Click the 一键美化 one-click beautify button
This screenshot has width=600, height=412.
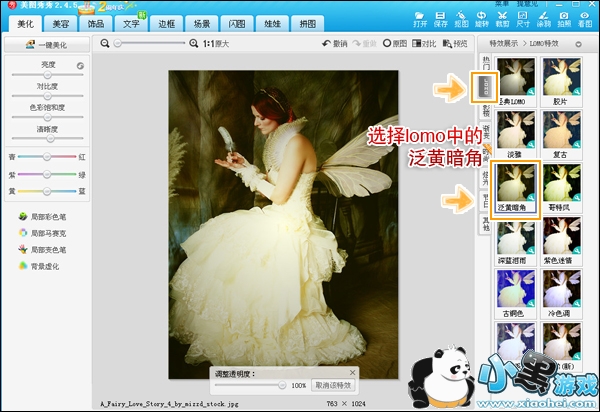click(x=47, y=45)
